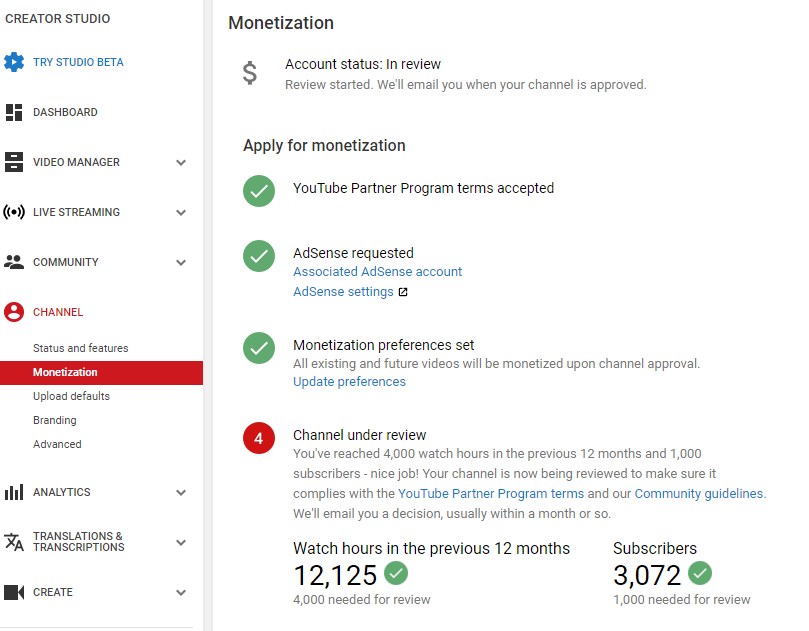
Task: Click the Monetization page title
Action: coord(281,23)
